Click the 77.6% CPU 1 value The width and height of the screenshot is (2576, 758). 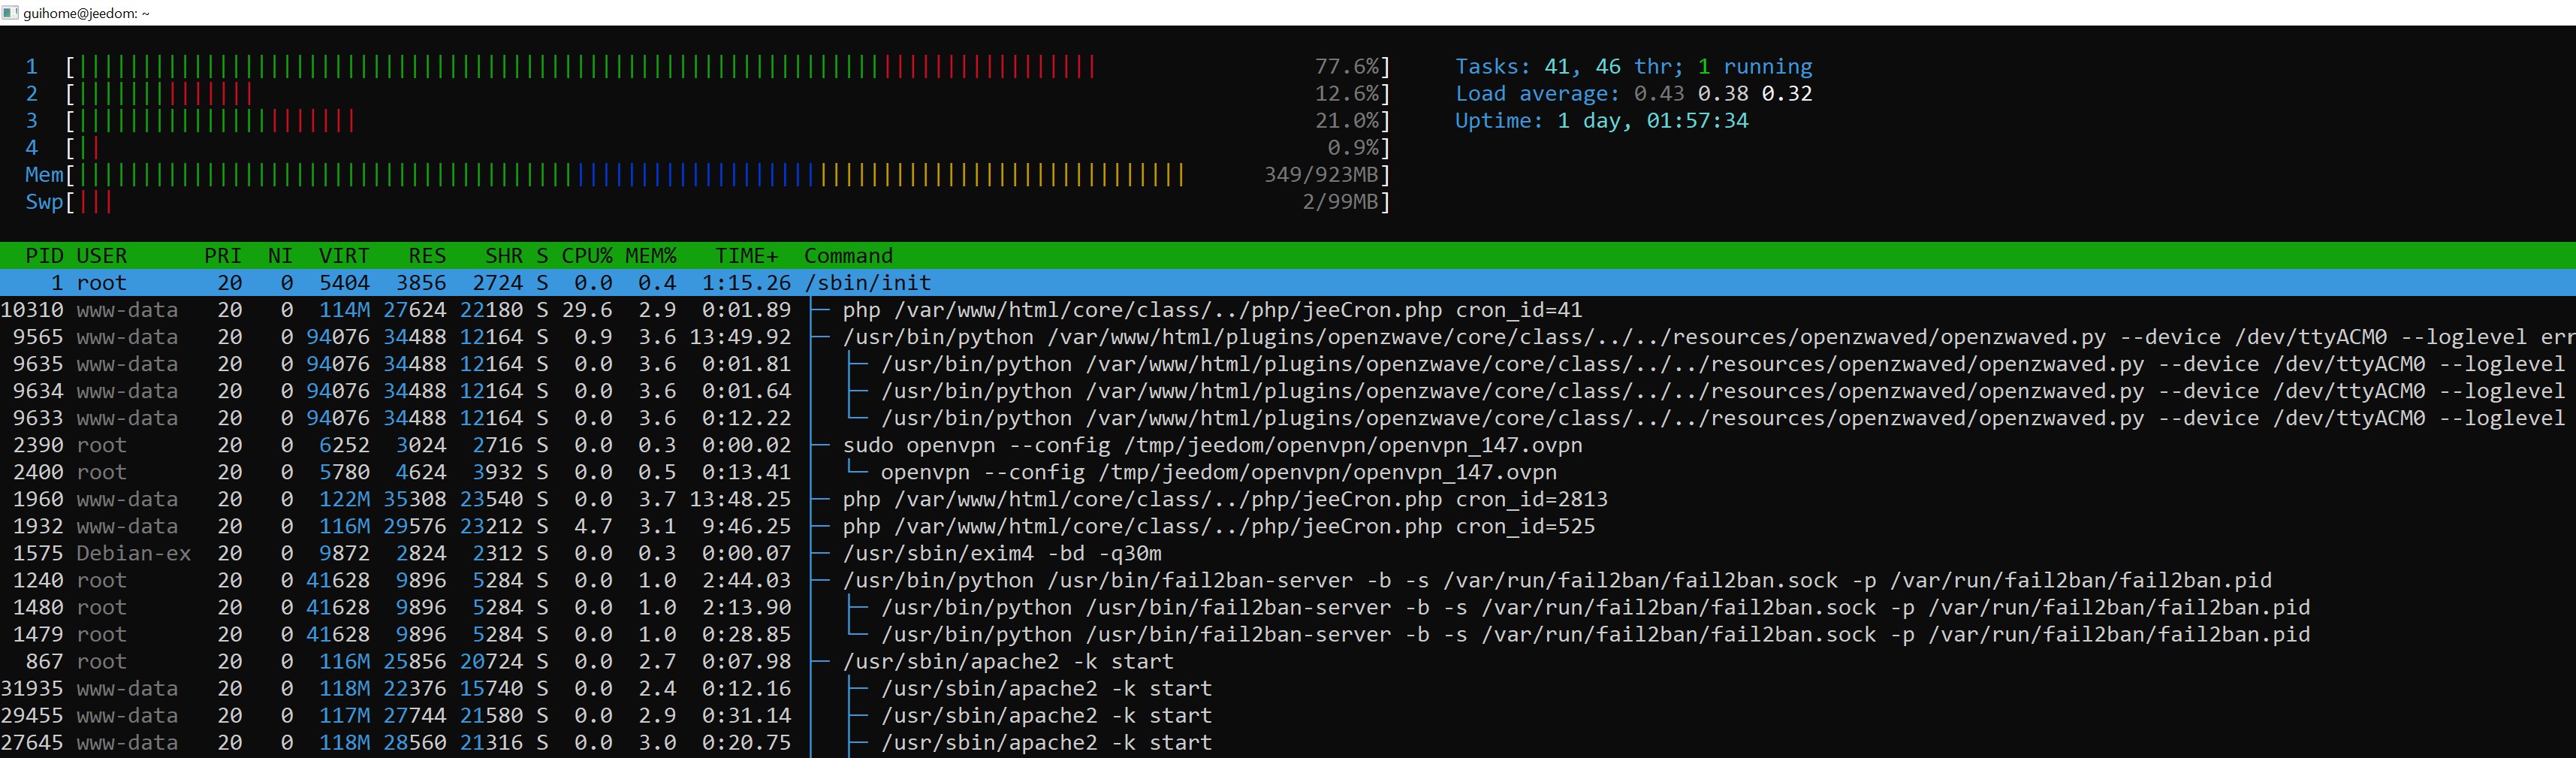tap(1346, 67)
